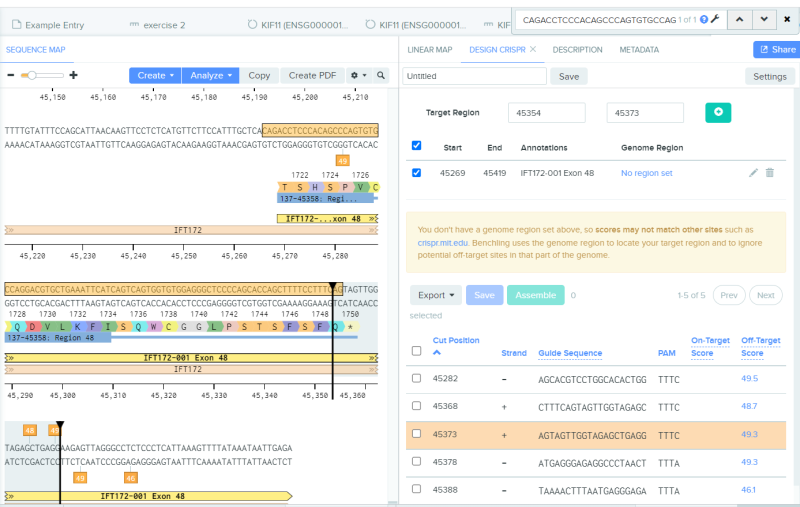The height and width of the screenshot is (507, 800).
Task: Select the guide at cut position 45282
Action: (416, 378)
